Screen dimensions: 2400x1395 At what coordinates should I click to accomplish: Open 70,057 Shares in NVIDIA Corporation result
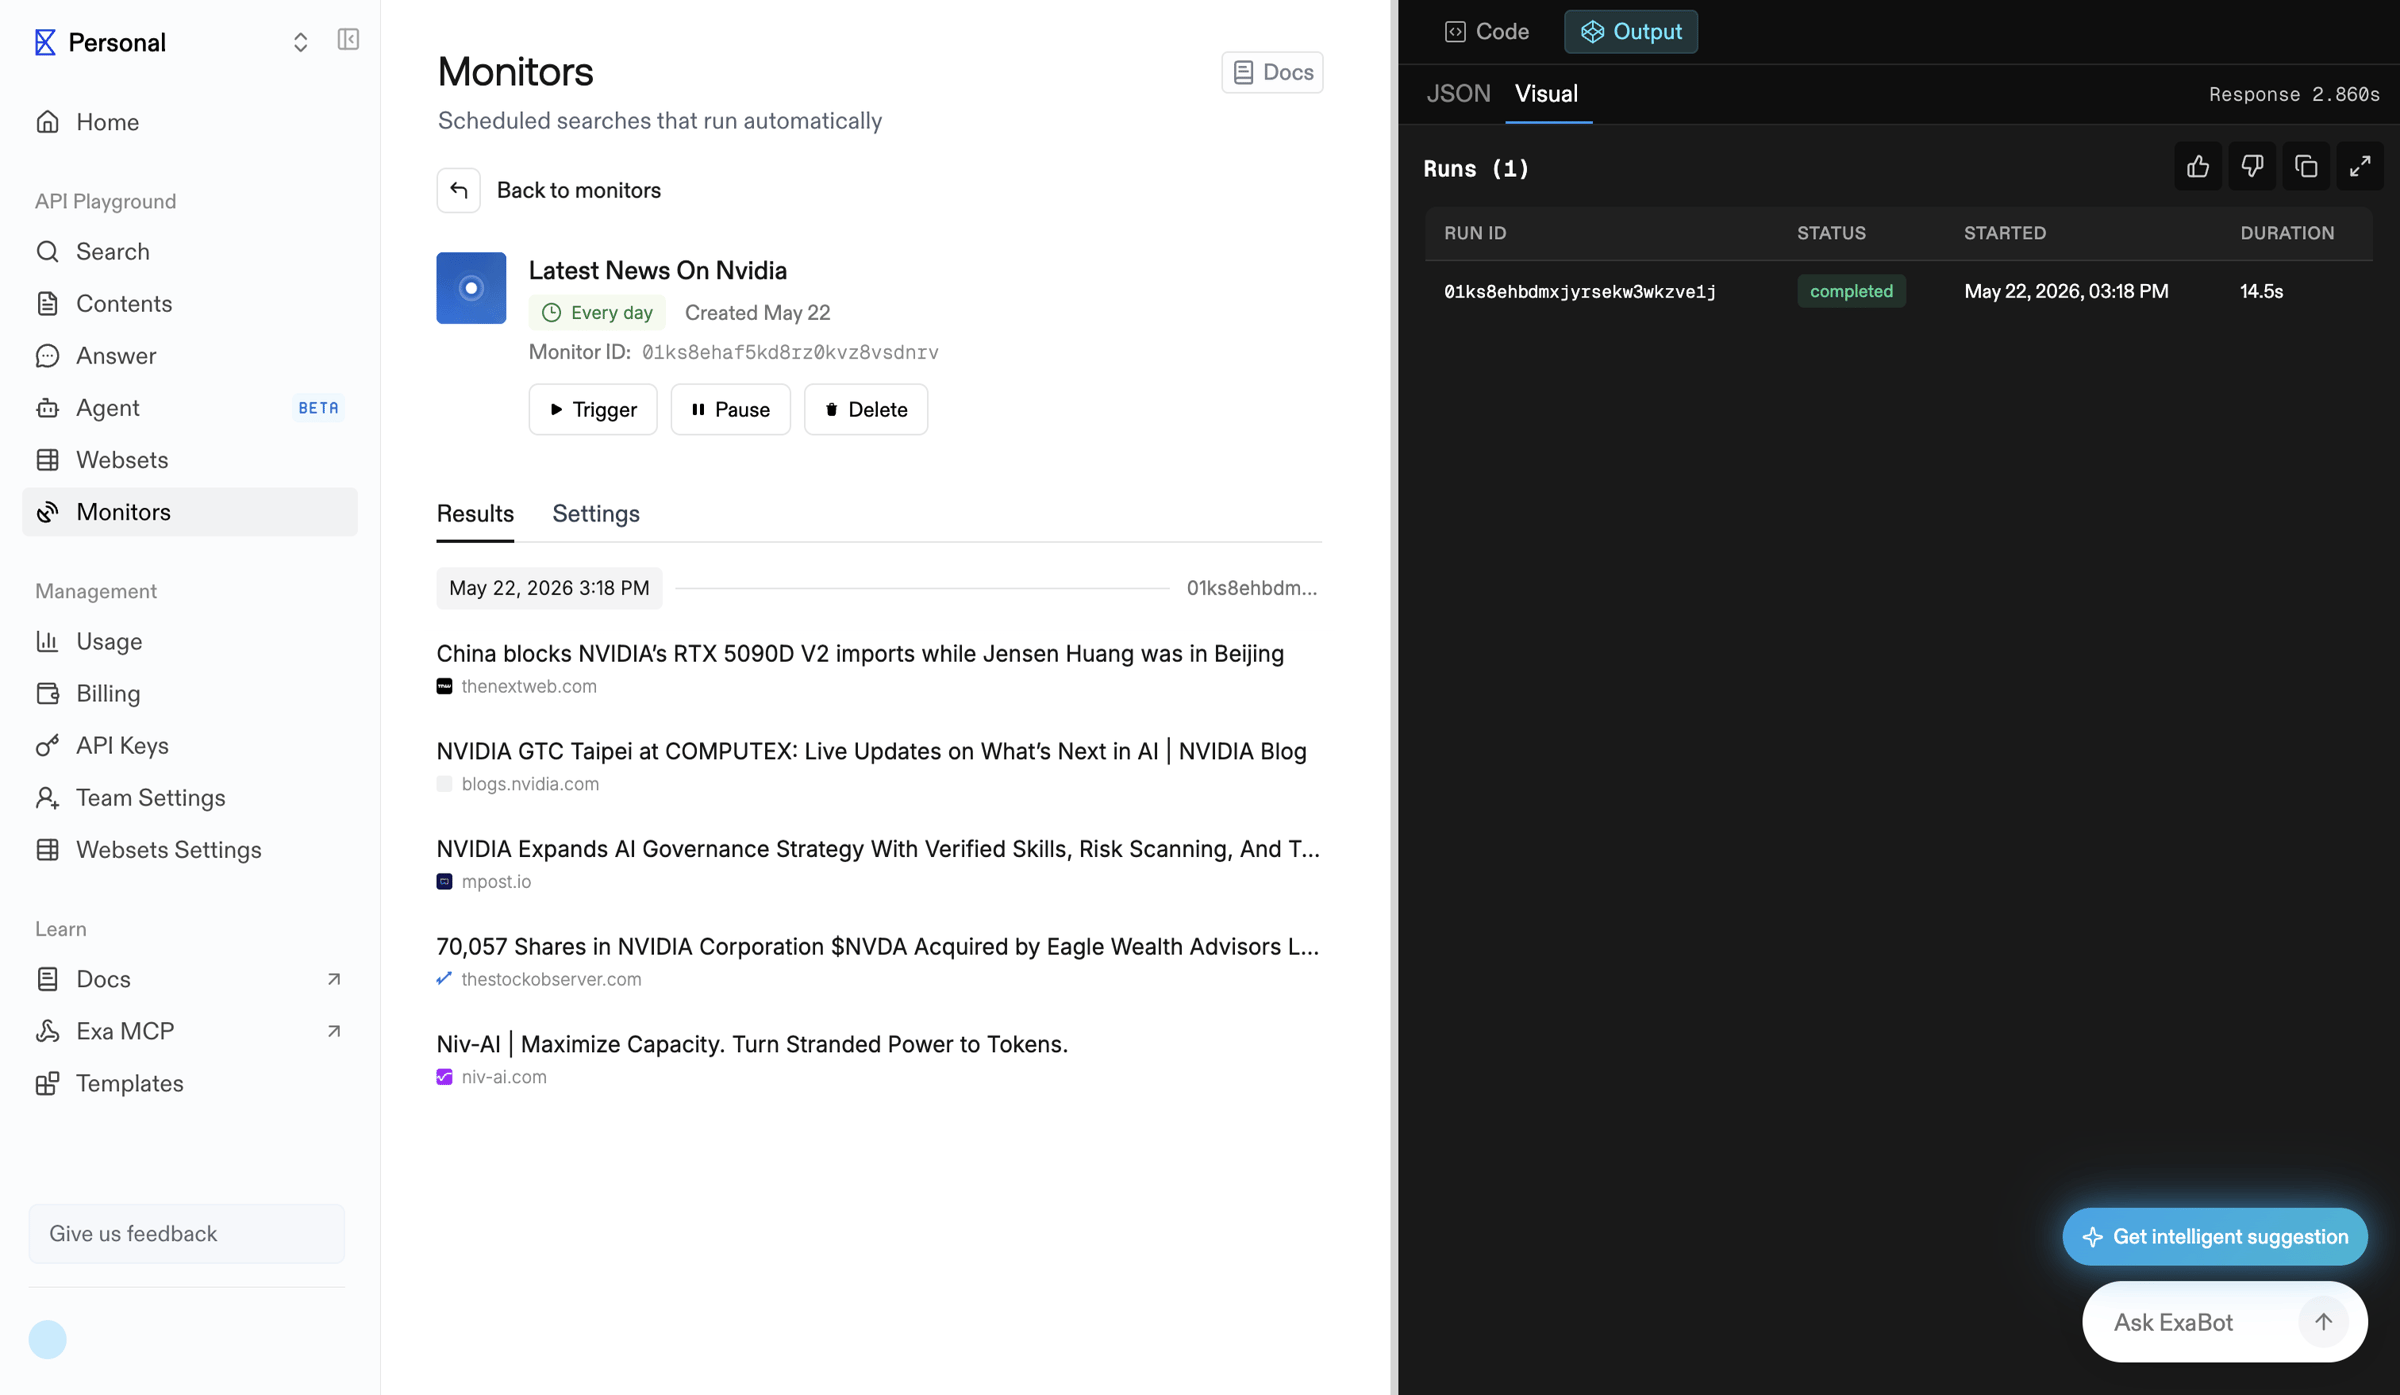(878, 947)
